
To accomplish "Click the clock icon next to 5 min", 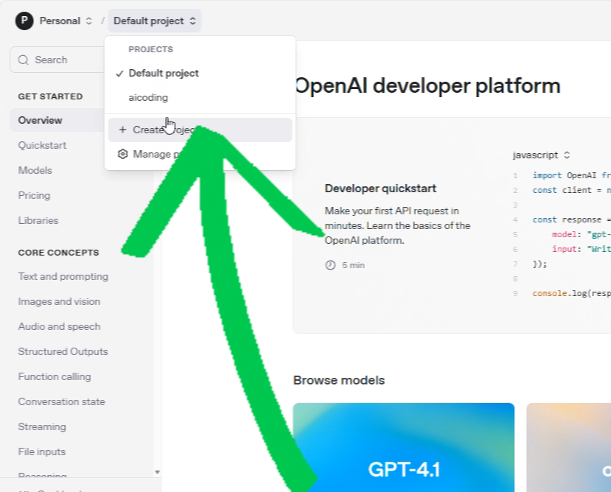I will tap(330, 265).
